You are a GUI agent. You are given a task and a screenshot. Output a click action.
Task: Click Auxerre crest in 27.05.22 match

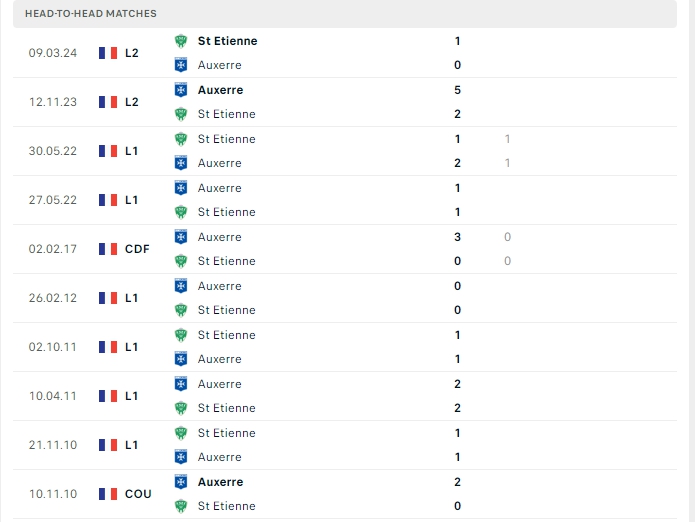point(181,188)
